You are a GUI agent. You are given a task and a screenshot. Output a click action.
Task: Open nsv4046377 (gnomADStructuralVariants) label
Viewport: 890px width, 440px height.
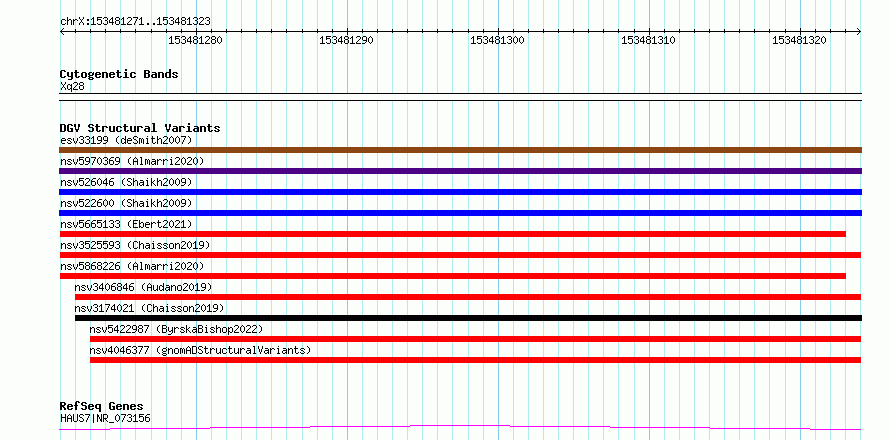[200, 350]
